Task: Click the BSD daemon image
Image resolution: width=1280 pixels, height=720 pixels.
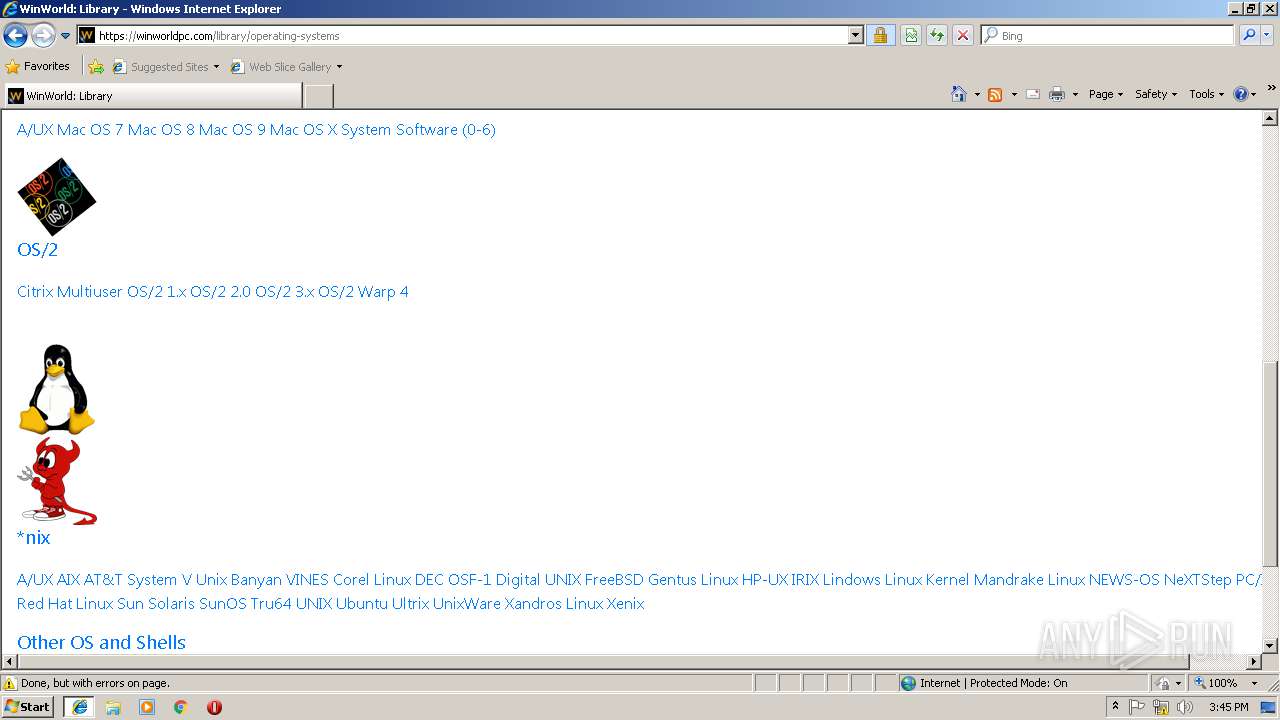Action: (x=57, y=480)
